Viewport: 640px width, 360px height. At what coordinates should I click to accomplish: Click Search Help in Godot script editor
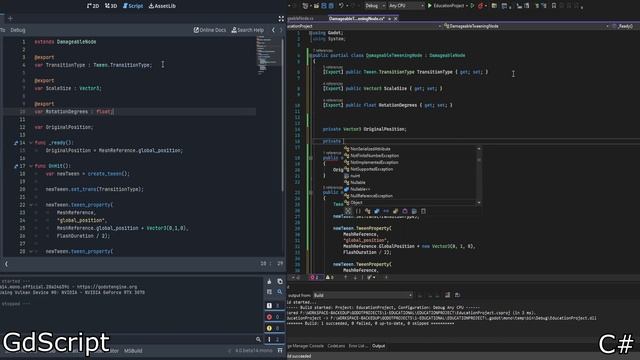click(248, 30)
